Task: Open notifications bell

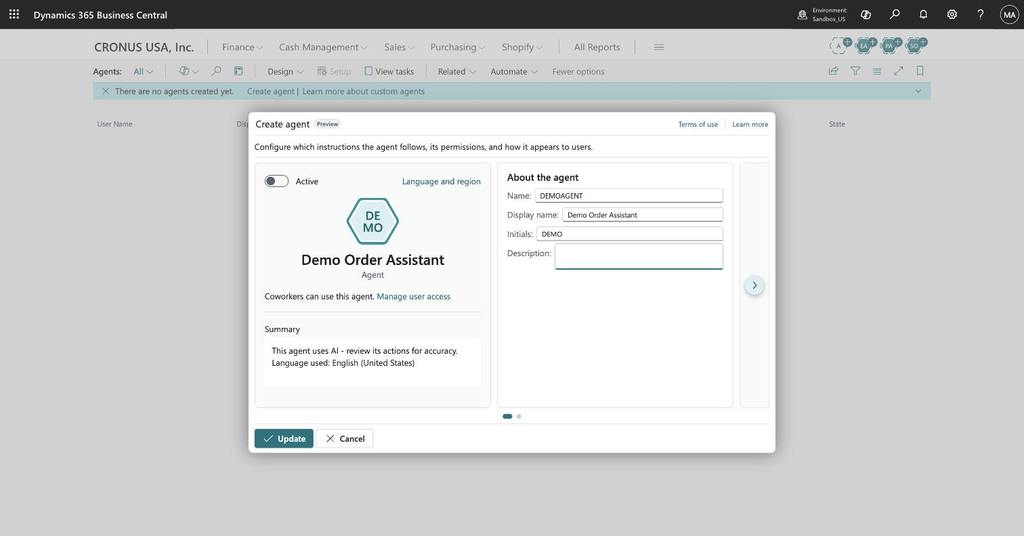Action: coord(923,14)
